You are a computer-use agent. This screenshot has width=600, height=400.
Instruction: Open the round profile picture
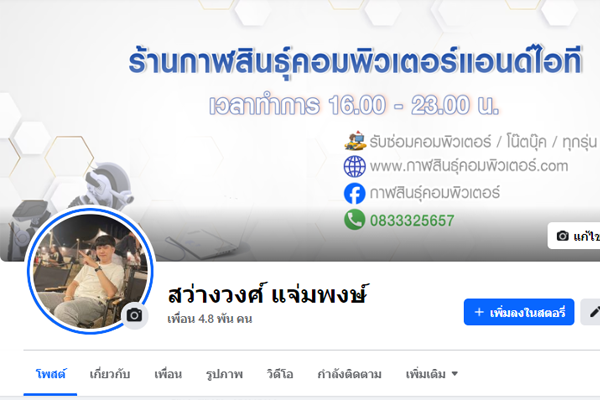pos(90,271)
